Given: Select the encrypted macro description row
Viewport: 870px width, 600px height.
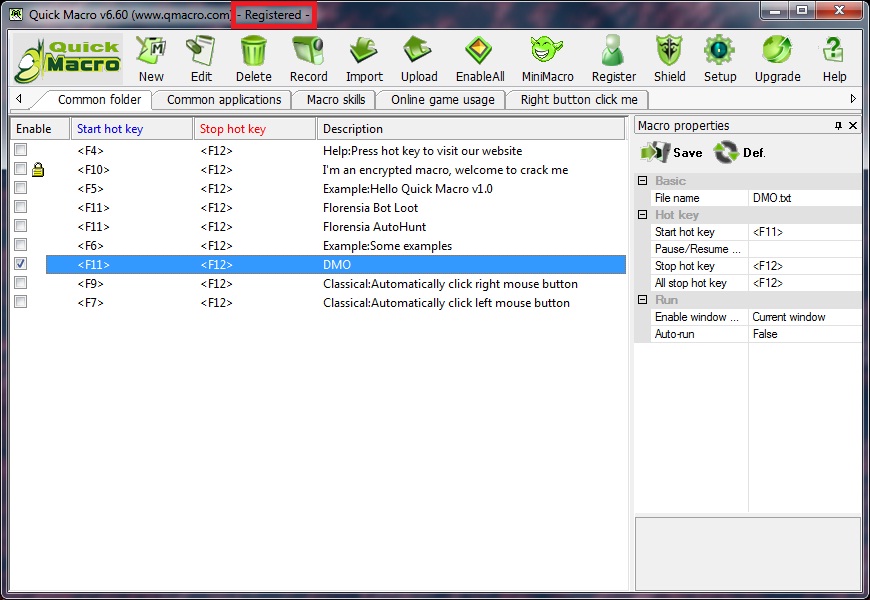Looking at the screenshot, I should [445, 170].
